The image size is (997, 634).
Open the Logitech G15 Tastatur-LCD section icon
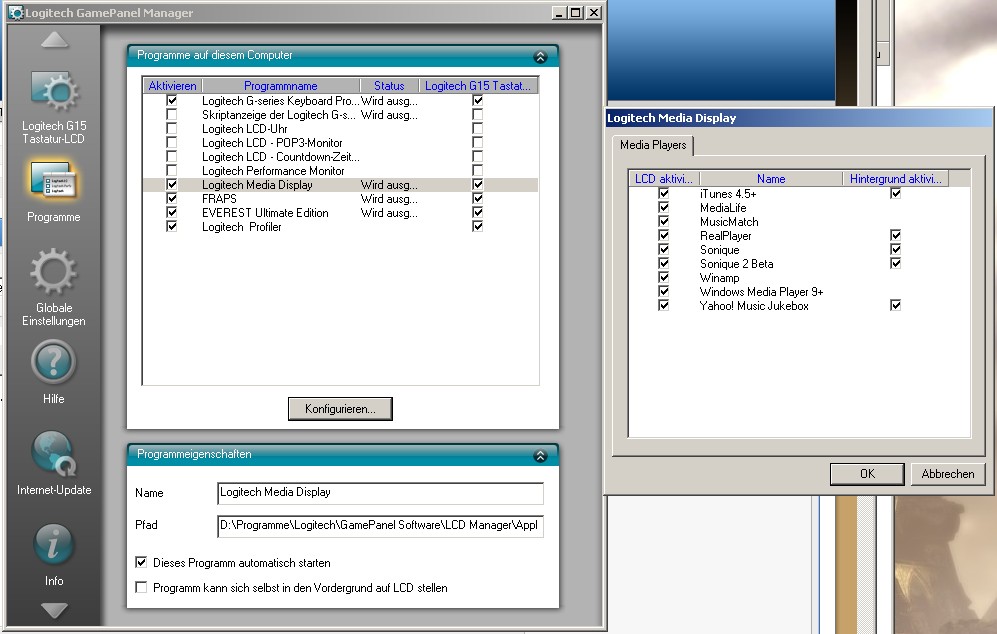[x=54, y=93]
